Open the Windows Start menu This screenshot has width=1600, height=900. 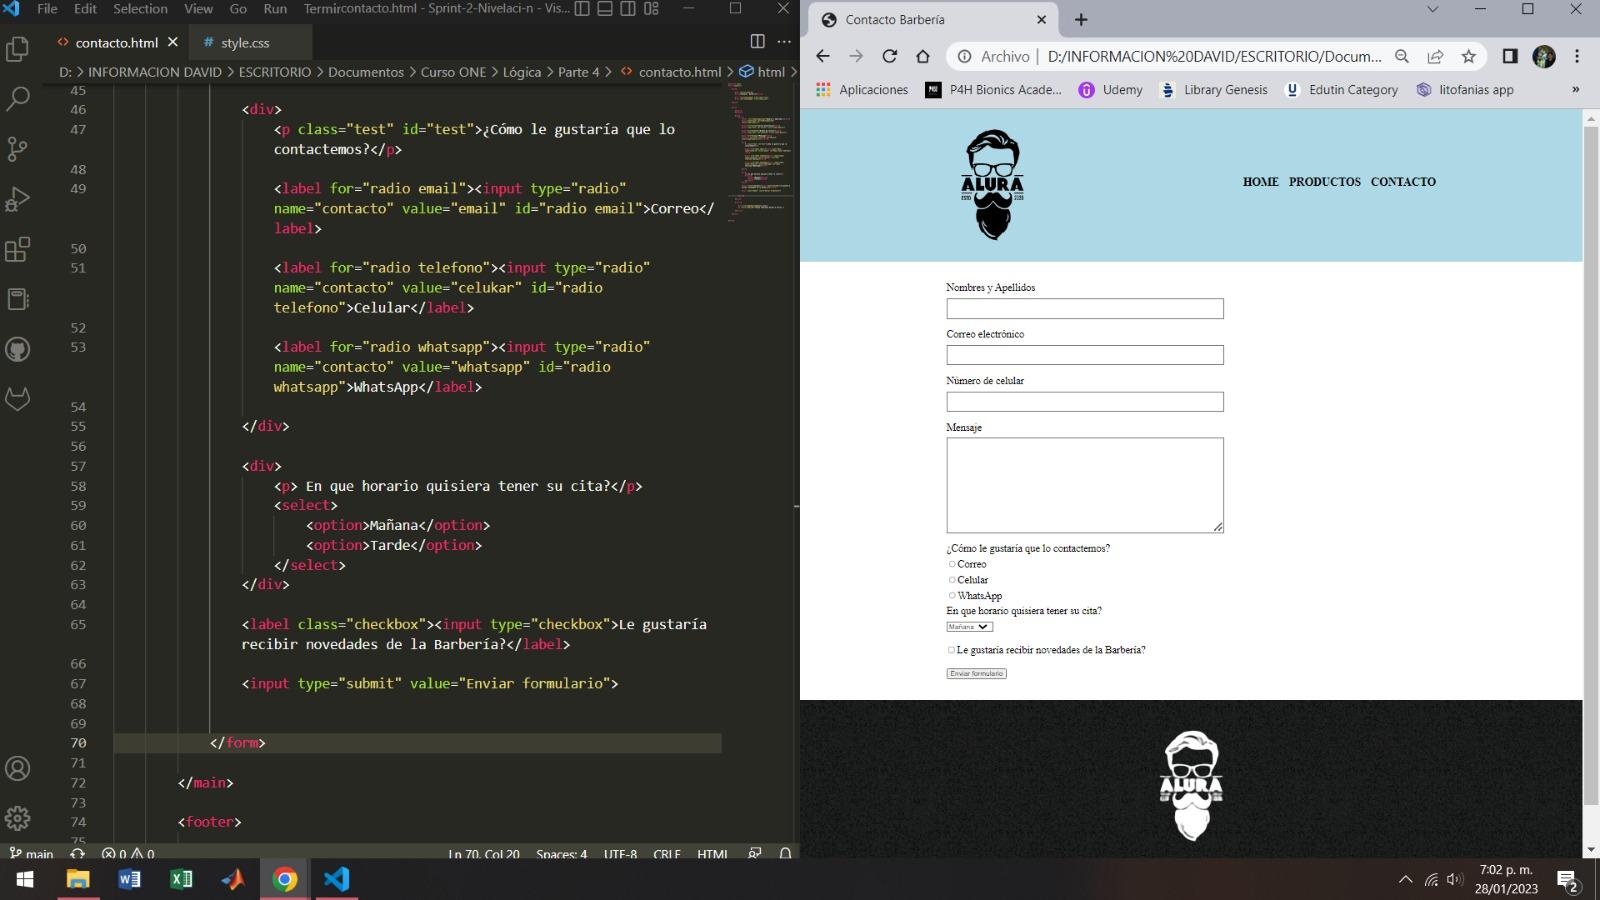pyautogui.click(x=25, y=879)
